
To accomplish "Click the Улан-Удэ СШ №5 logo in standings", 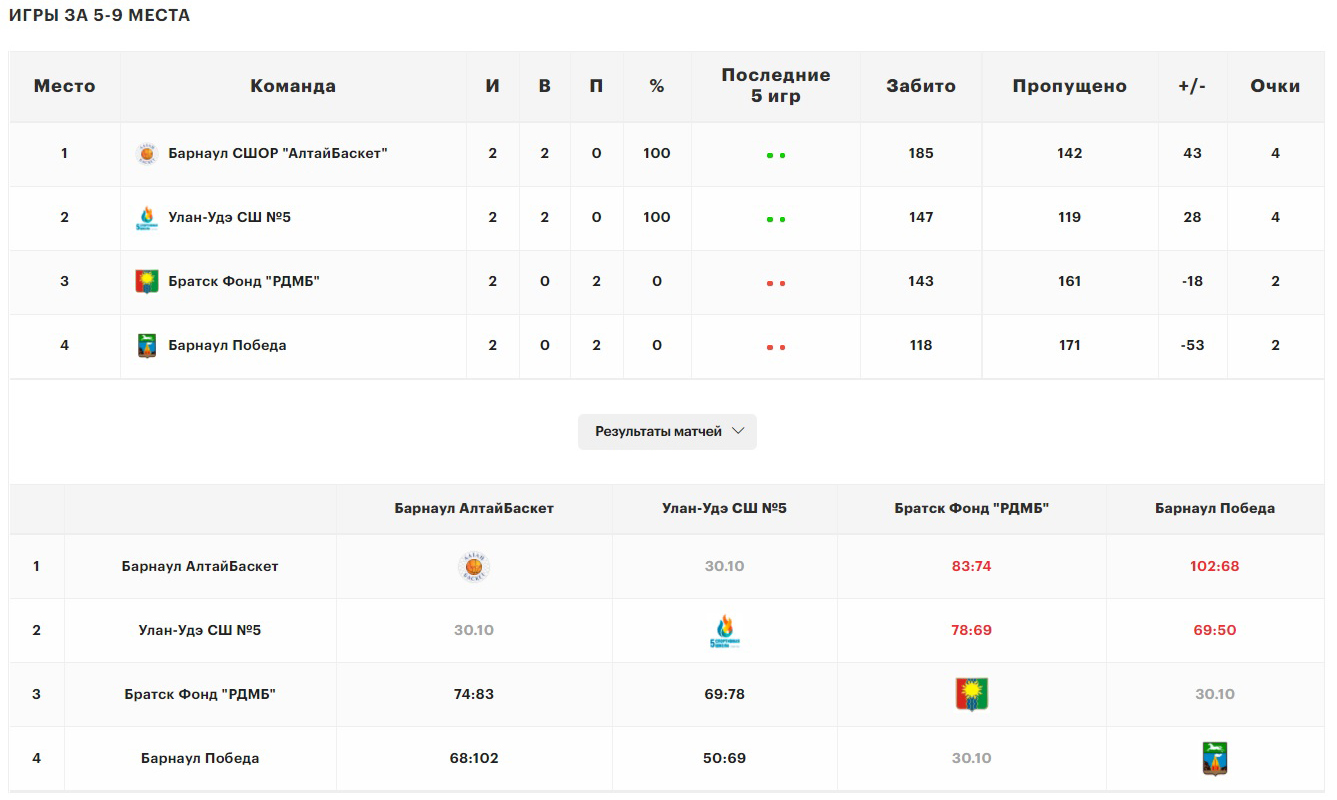I will pyautogui.click(x=147, y=218).
